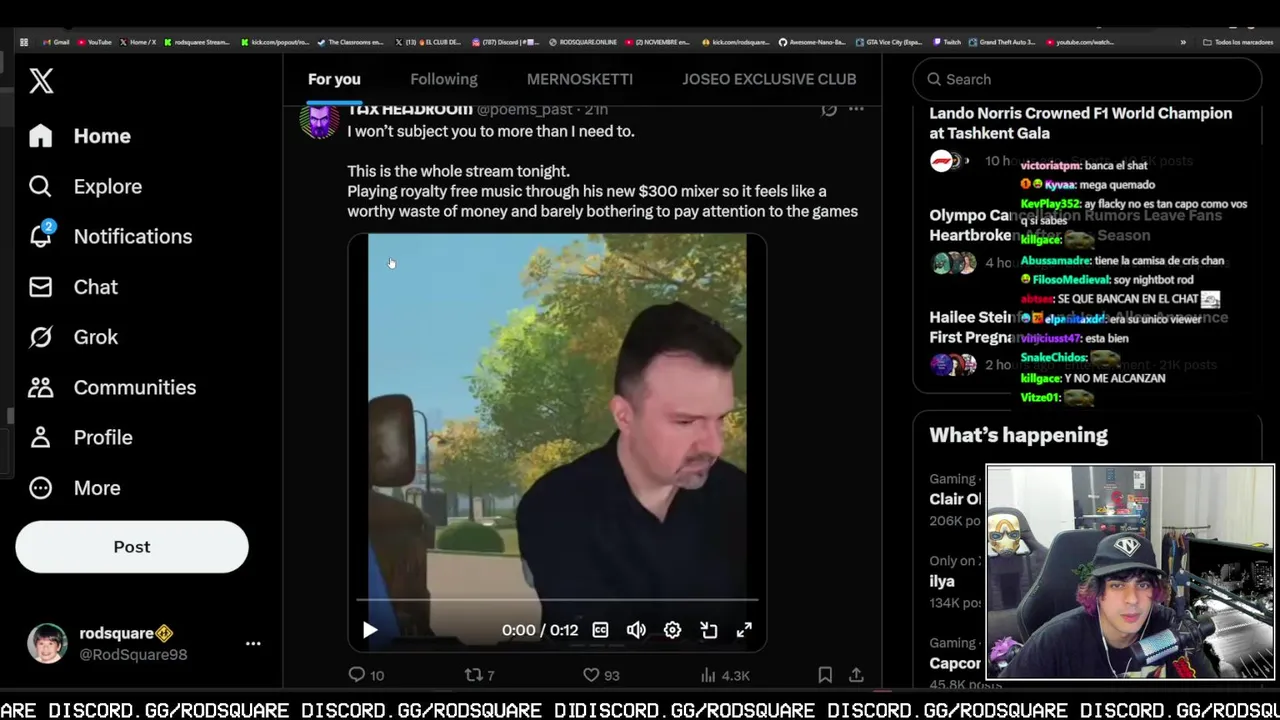Open the kick.com/popout bookmark
Viewport: 1280px width, 720px height.
click(275, 42)
